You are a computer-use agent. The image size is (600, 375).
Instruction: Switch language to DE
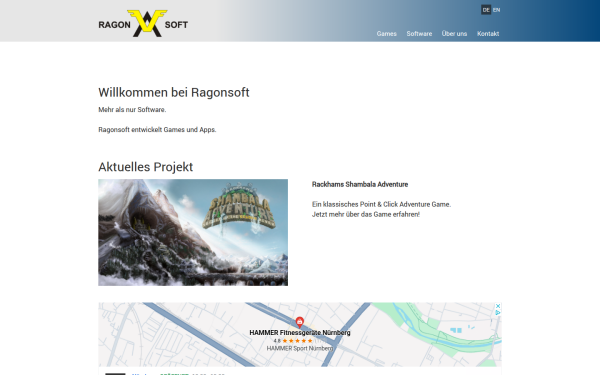[x=486, y=10]
